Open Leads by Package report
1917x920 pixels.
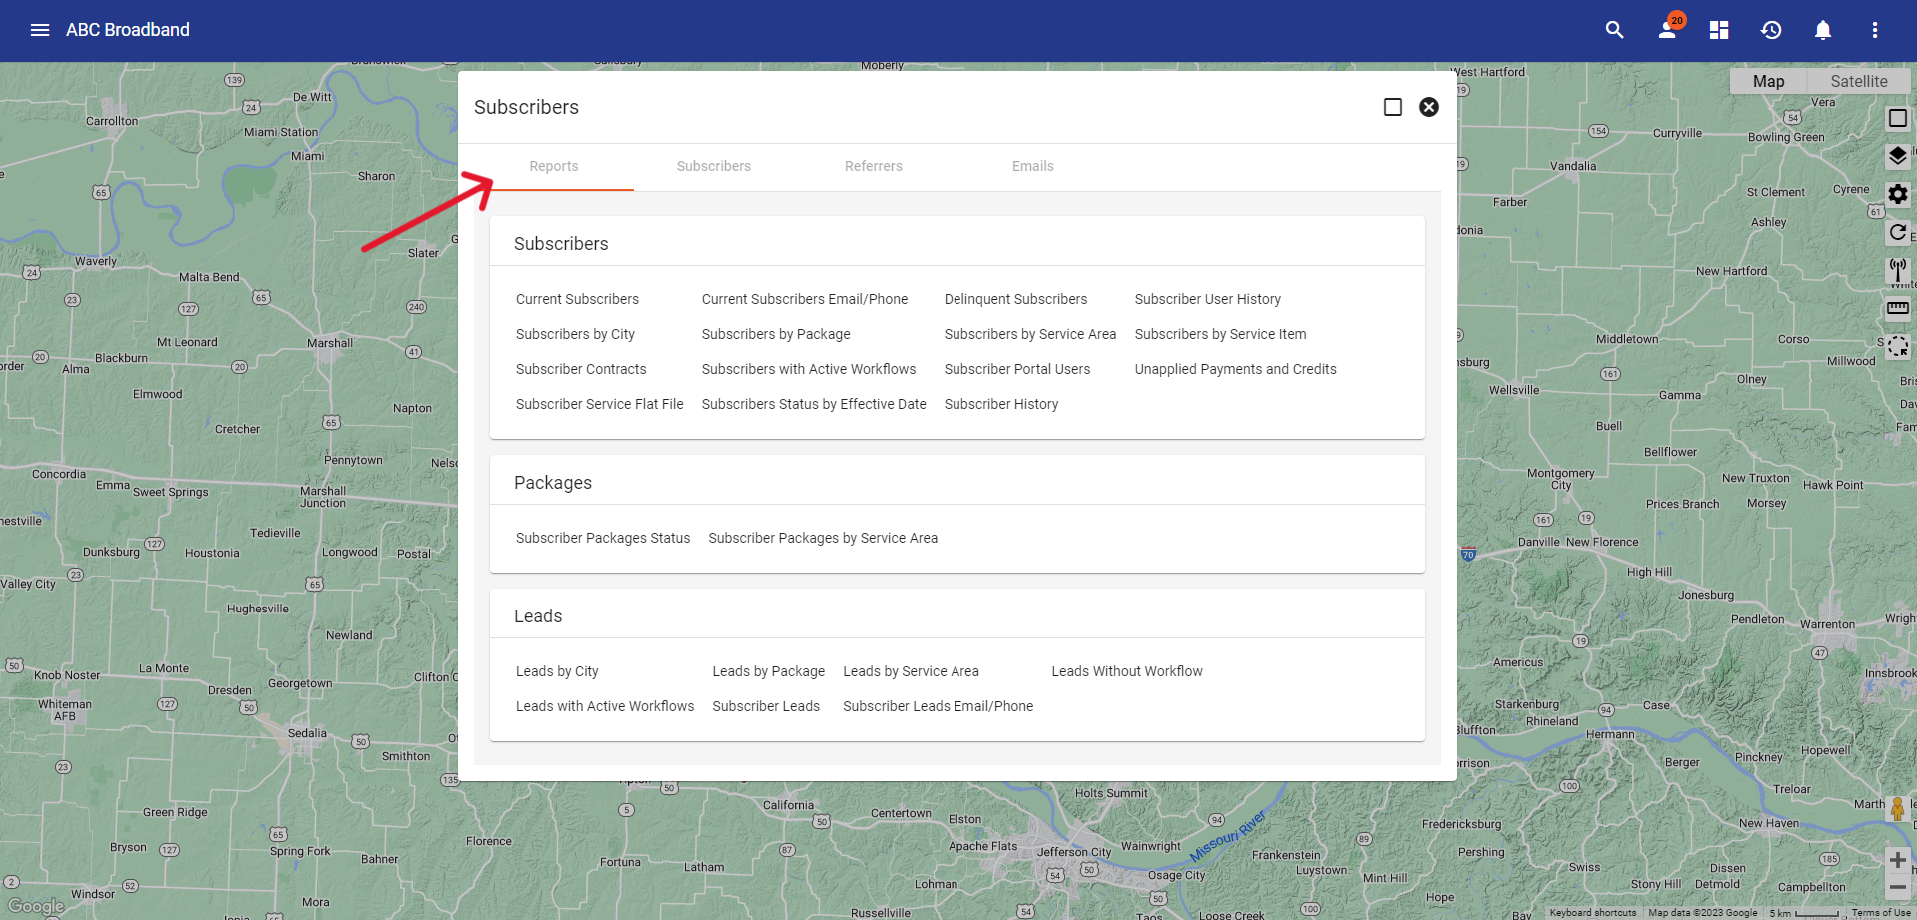point(769,671)
